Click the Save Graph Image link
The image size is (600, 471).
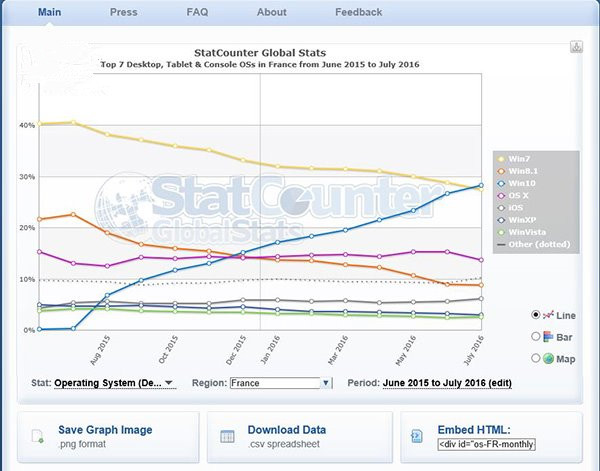(105, 430)
